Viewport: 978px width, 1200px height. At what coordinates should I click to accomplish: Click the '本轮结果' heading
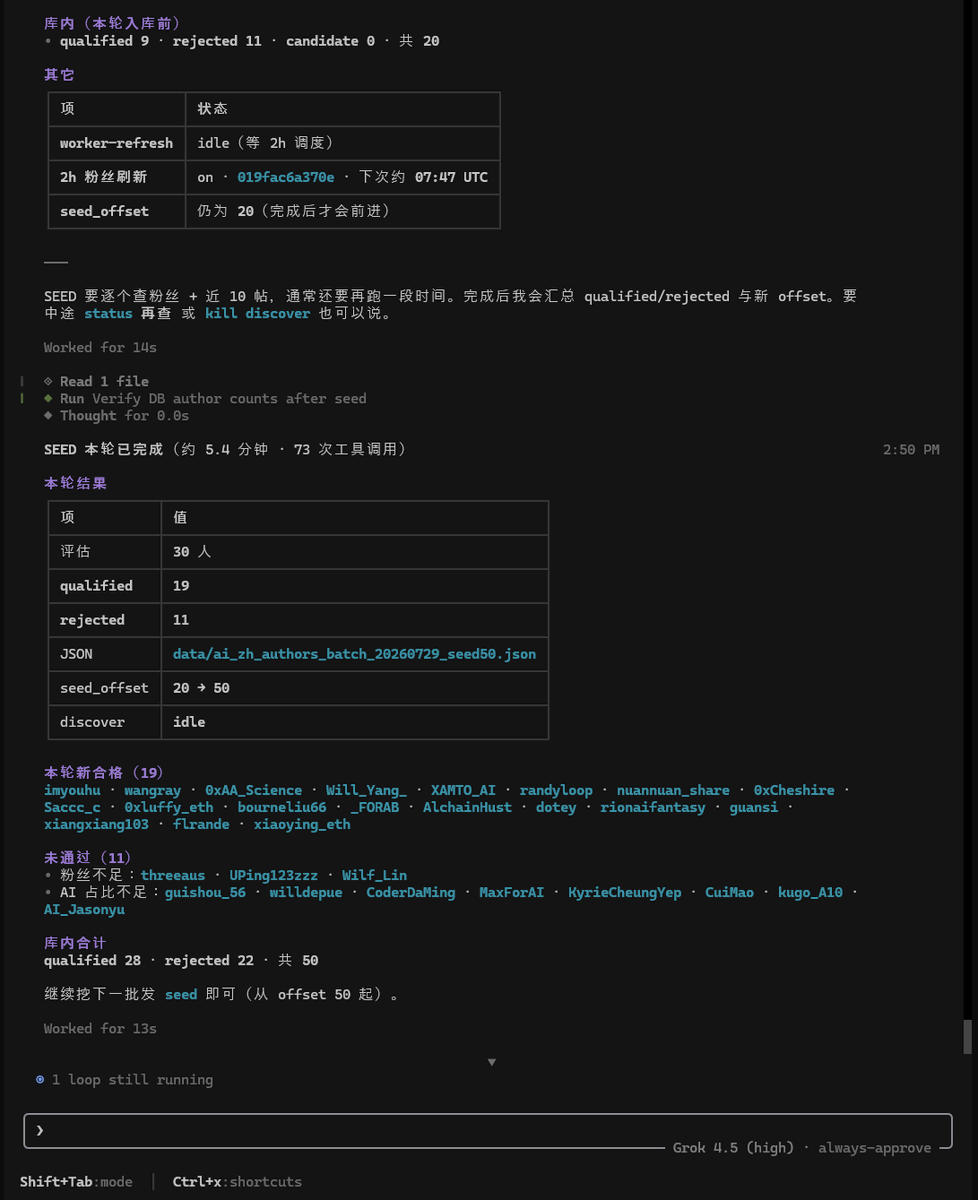tap(75, 483)
